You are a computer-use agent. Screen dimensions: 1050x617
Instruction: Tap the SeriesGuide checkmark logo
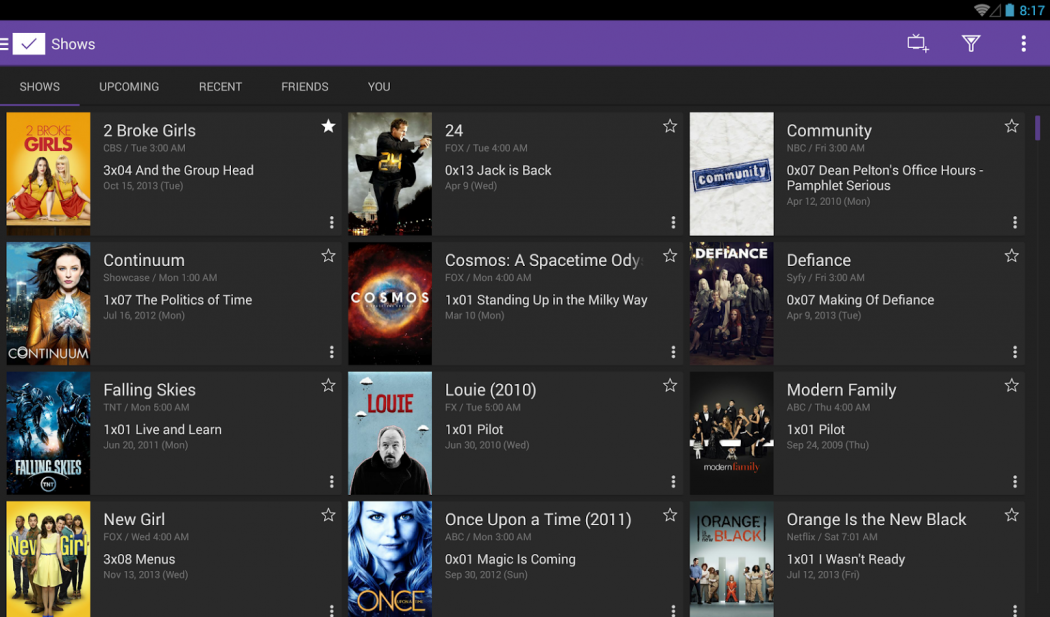29,44
